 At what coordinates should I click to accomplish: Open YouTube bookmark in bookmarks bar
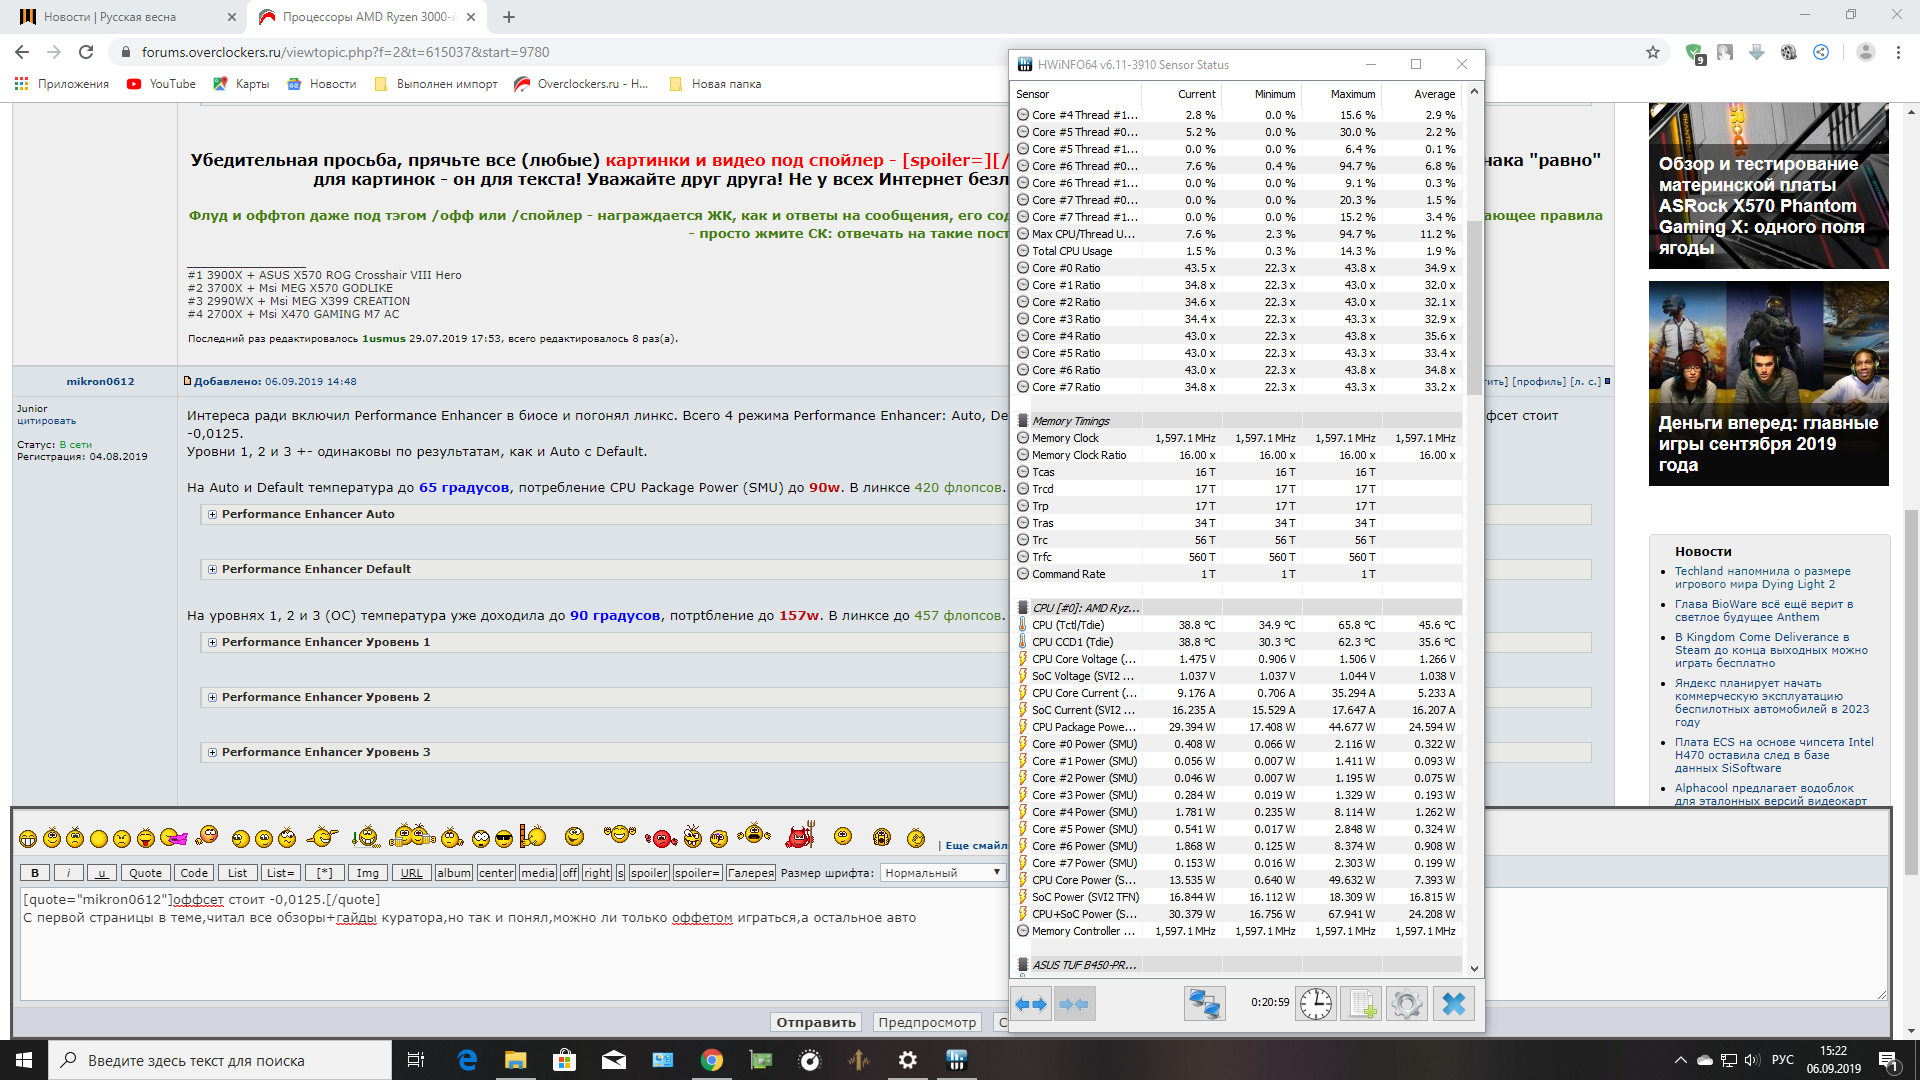[x=161, y=84]
